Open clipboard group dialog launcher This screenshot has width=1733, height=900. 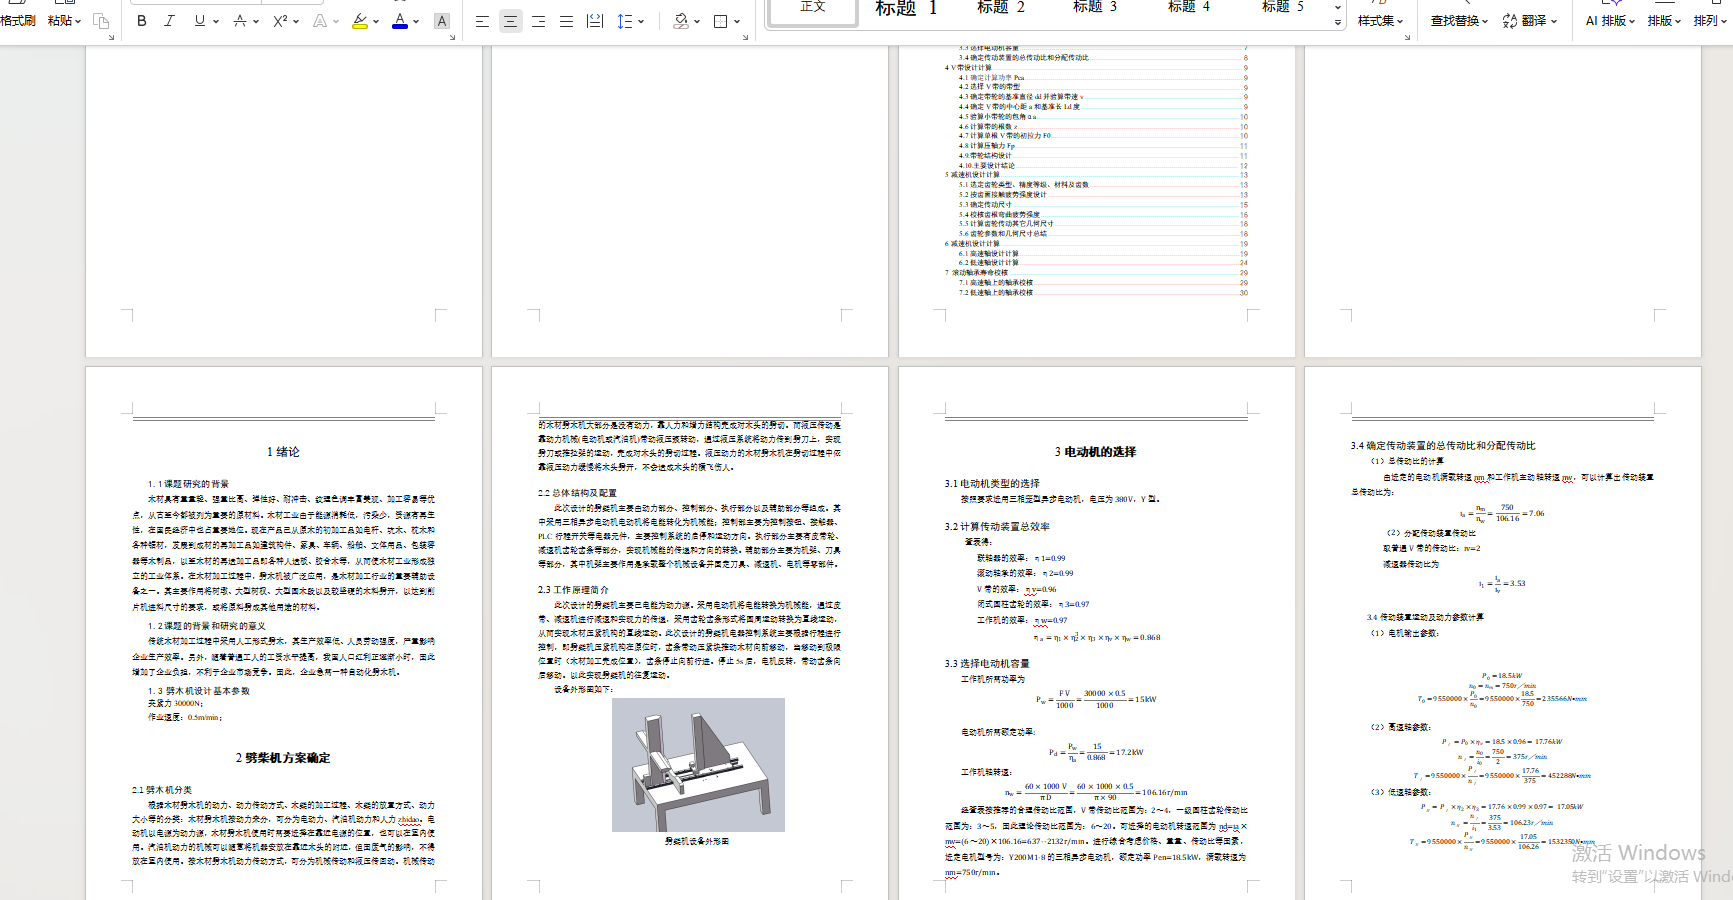[111, 37]
